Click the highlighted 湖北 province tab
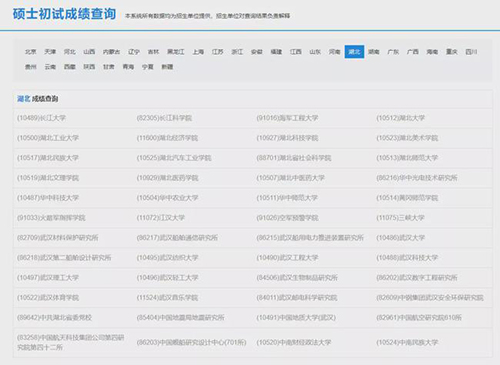This screenshot has height=365, width=500. (x=354, y=52)
